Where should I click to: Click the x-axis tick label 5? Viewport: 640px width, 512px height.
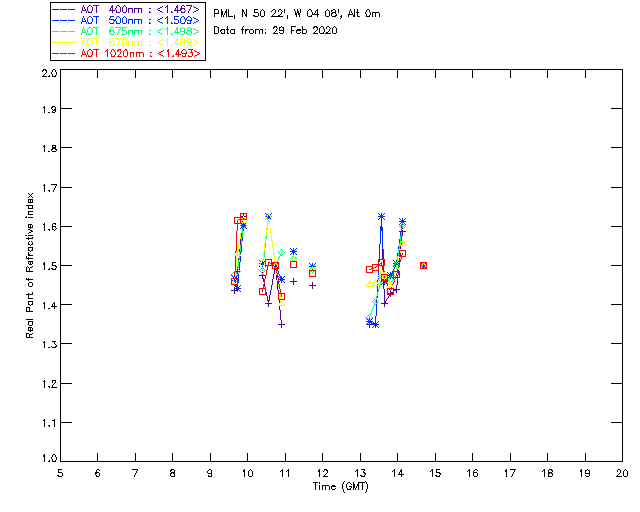tap(60, 473)
